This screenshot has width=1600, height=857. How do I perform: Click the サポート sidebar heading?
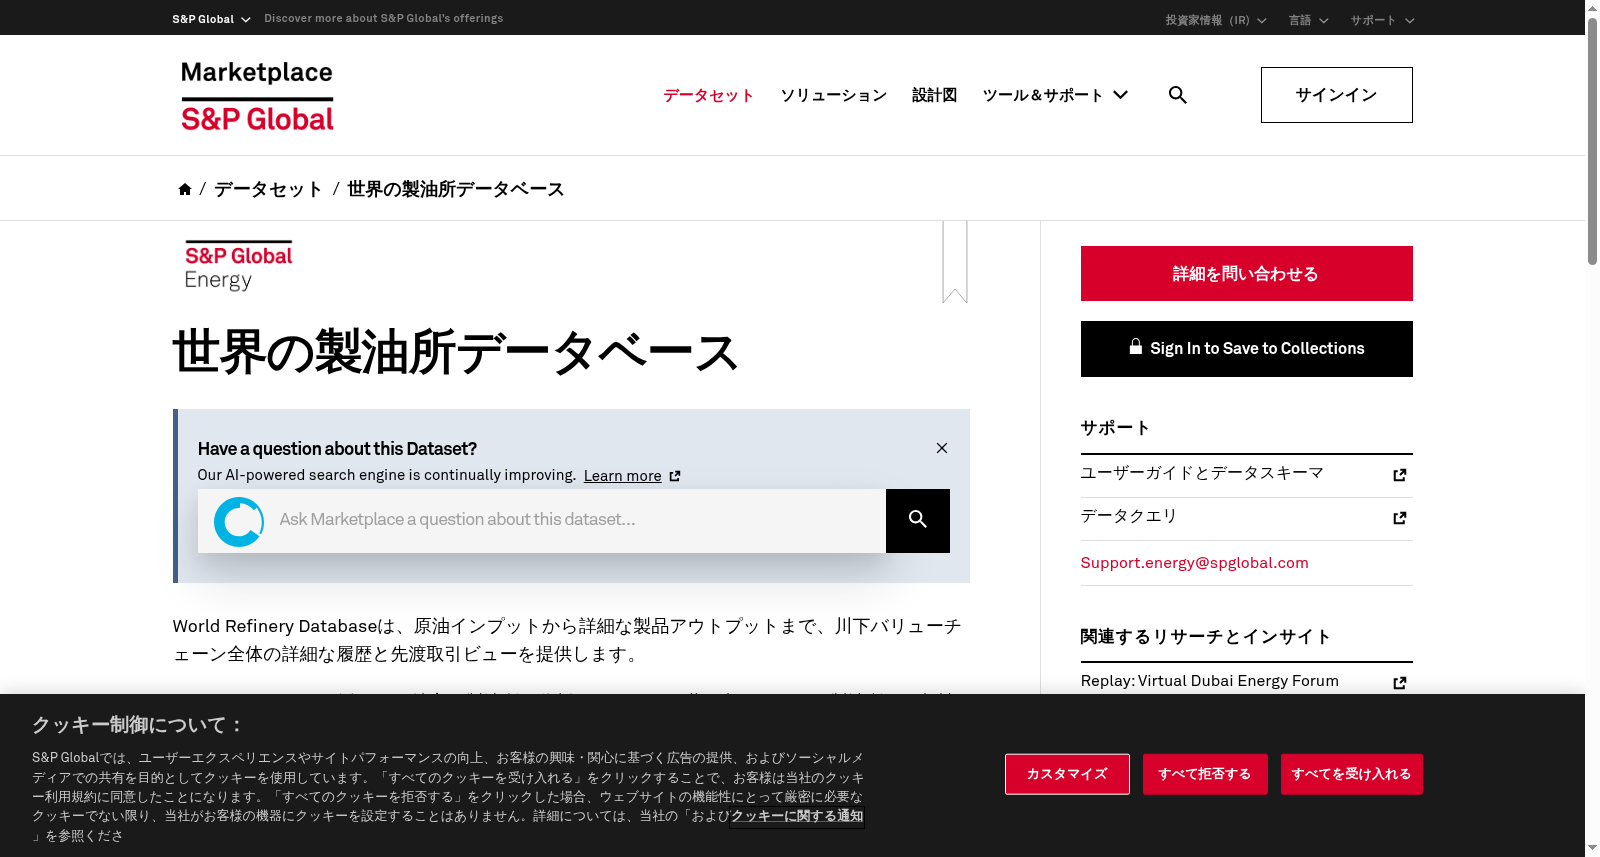click(x=1115, y=428)
